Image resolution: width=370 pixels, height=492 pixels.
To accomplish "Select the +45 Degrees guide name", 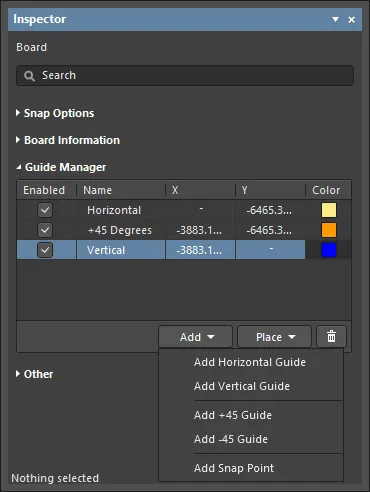I will coord(119,230).
